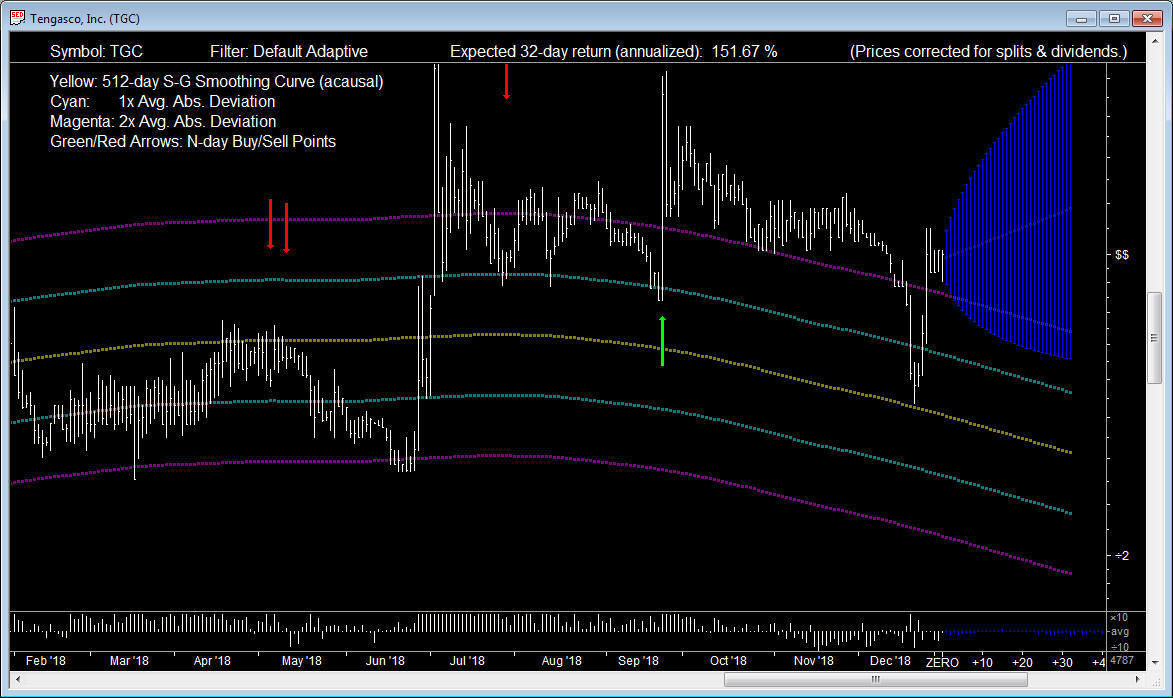Click the +30 forecast axis label
Image resolution: width=1173 pixels, height=698 pixels.
(1062, 662)
